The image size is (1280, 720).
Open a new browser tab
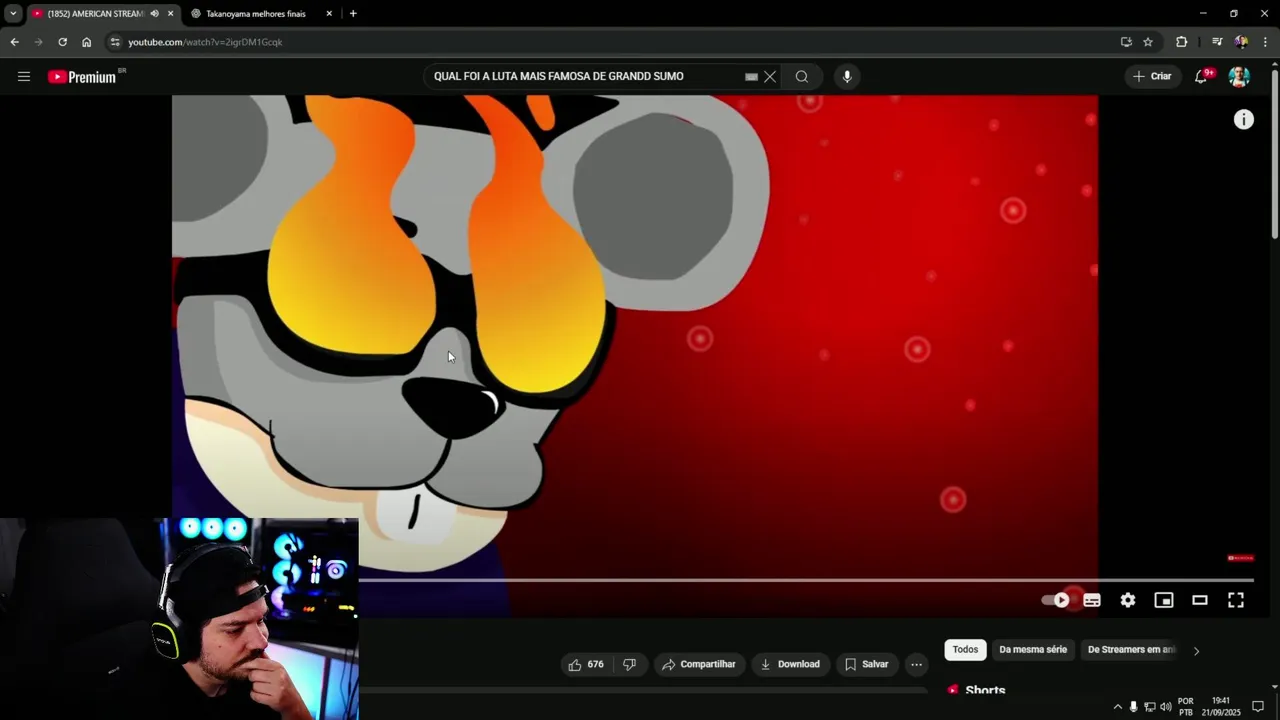(353, 14)
